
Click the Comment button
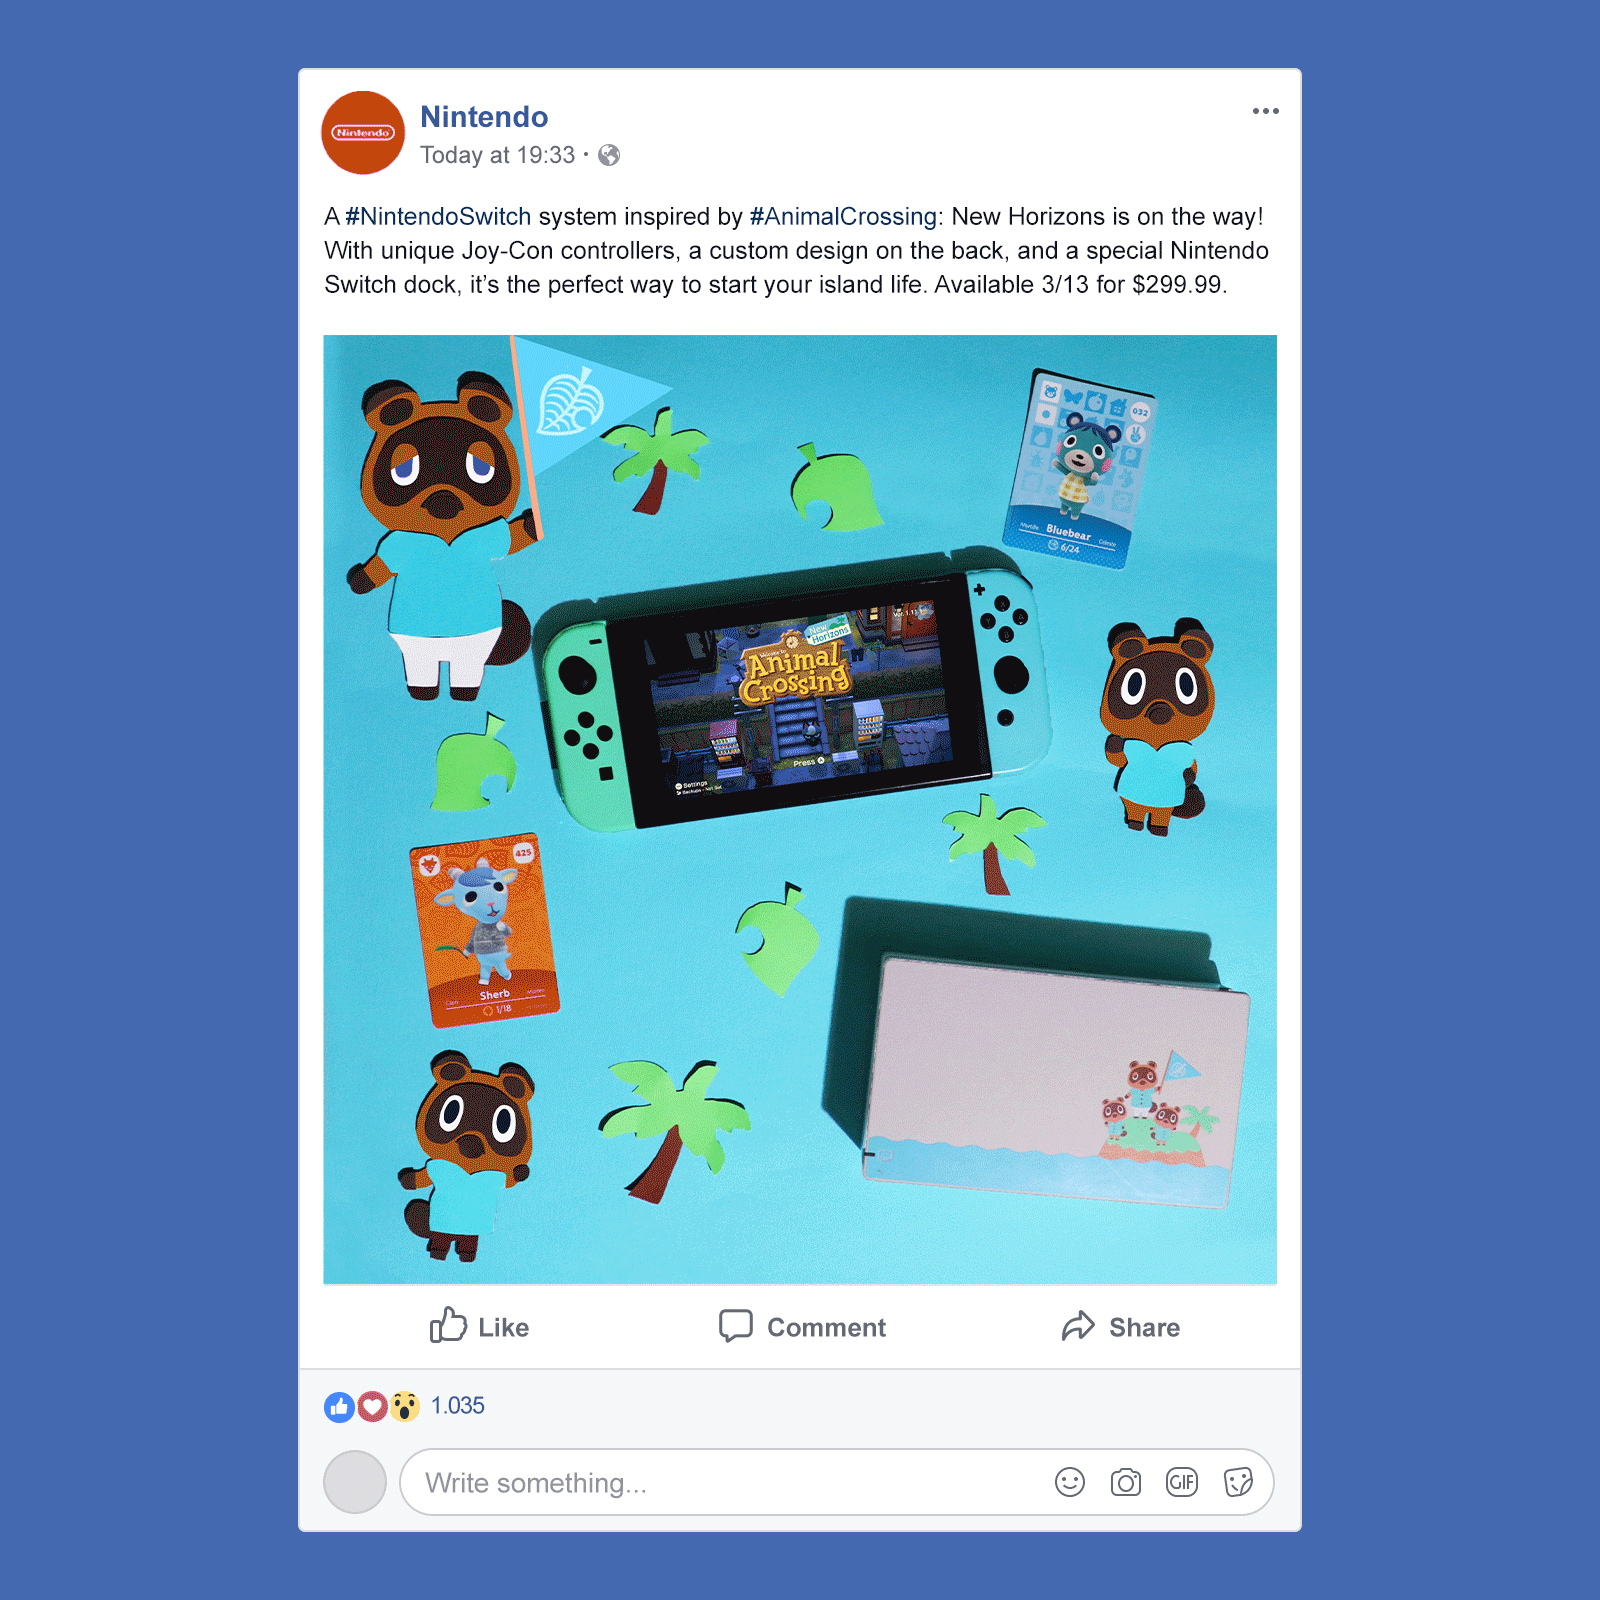(802, 1327)
